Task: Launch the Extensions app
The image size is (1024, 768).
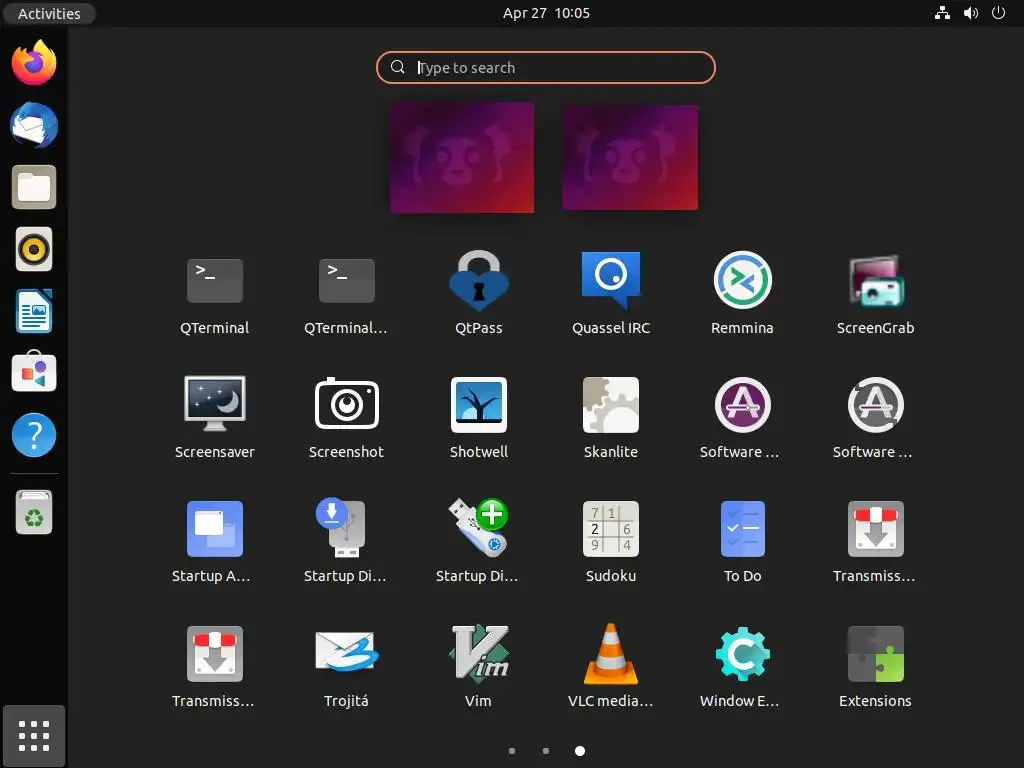Action: [x=875, y=654]
